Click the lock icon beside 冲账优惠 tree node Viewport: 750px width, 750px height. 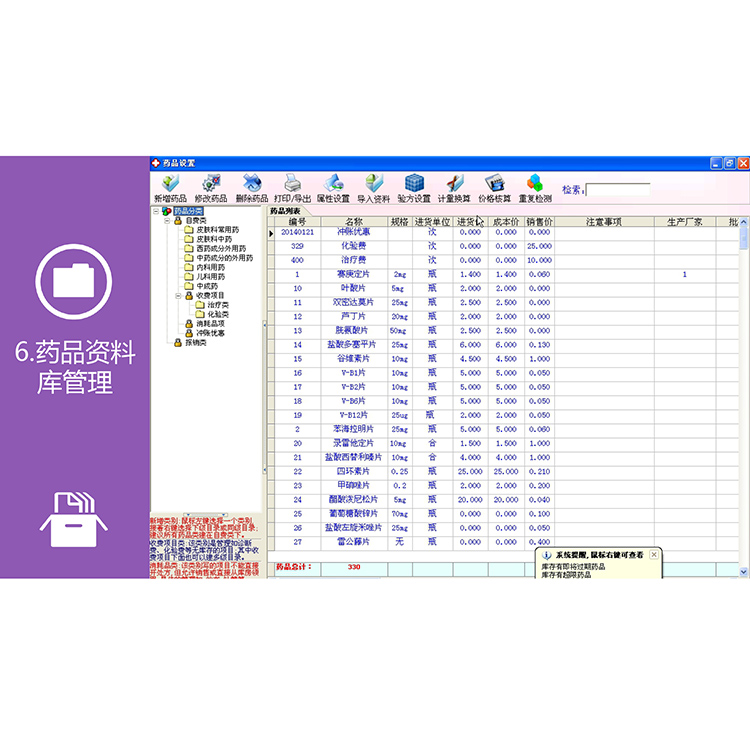[189, 333]
